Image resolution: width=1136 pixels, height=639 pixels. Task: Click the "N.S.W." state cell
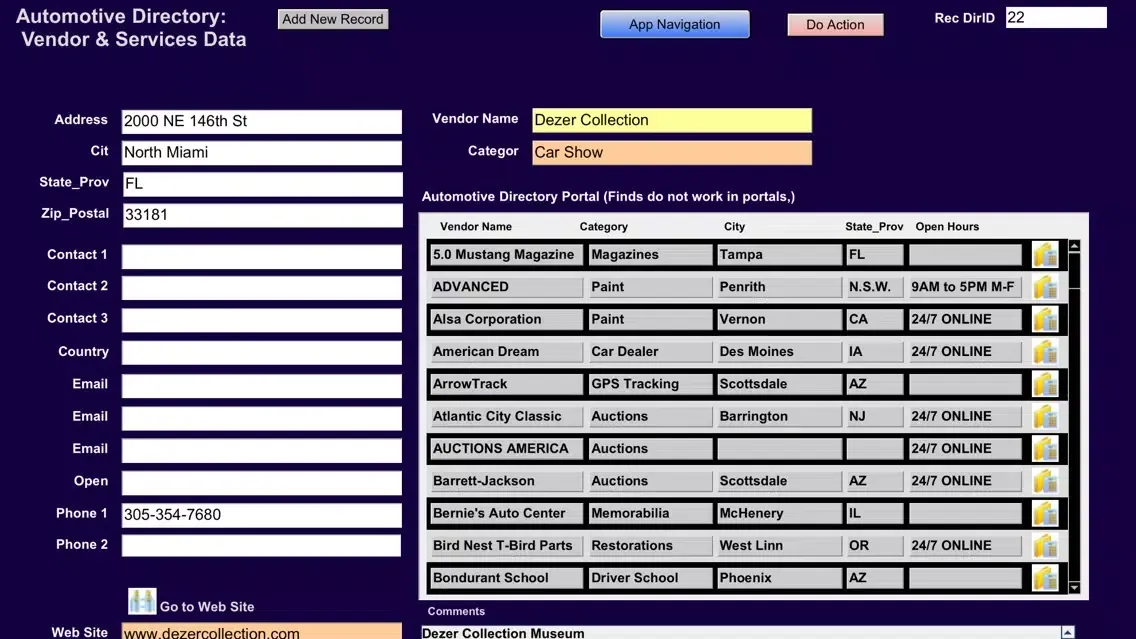(x=875, y=287)
